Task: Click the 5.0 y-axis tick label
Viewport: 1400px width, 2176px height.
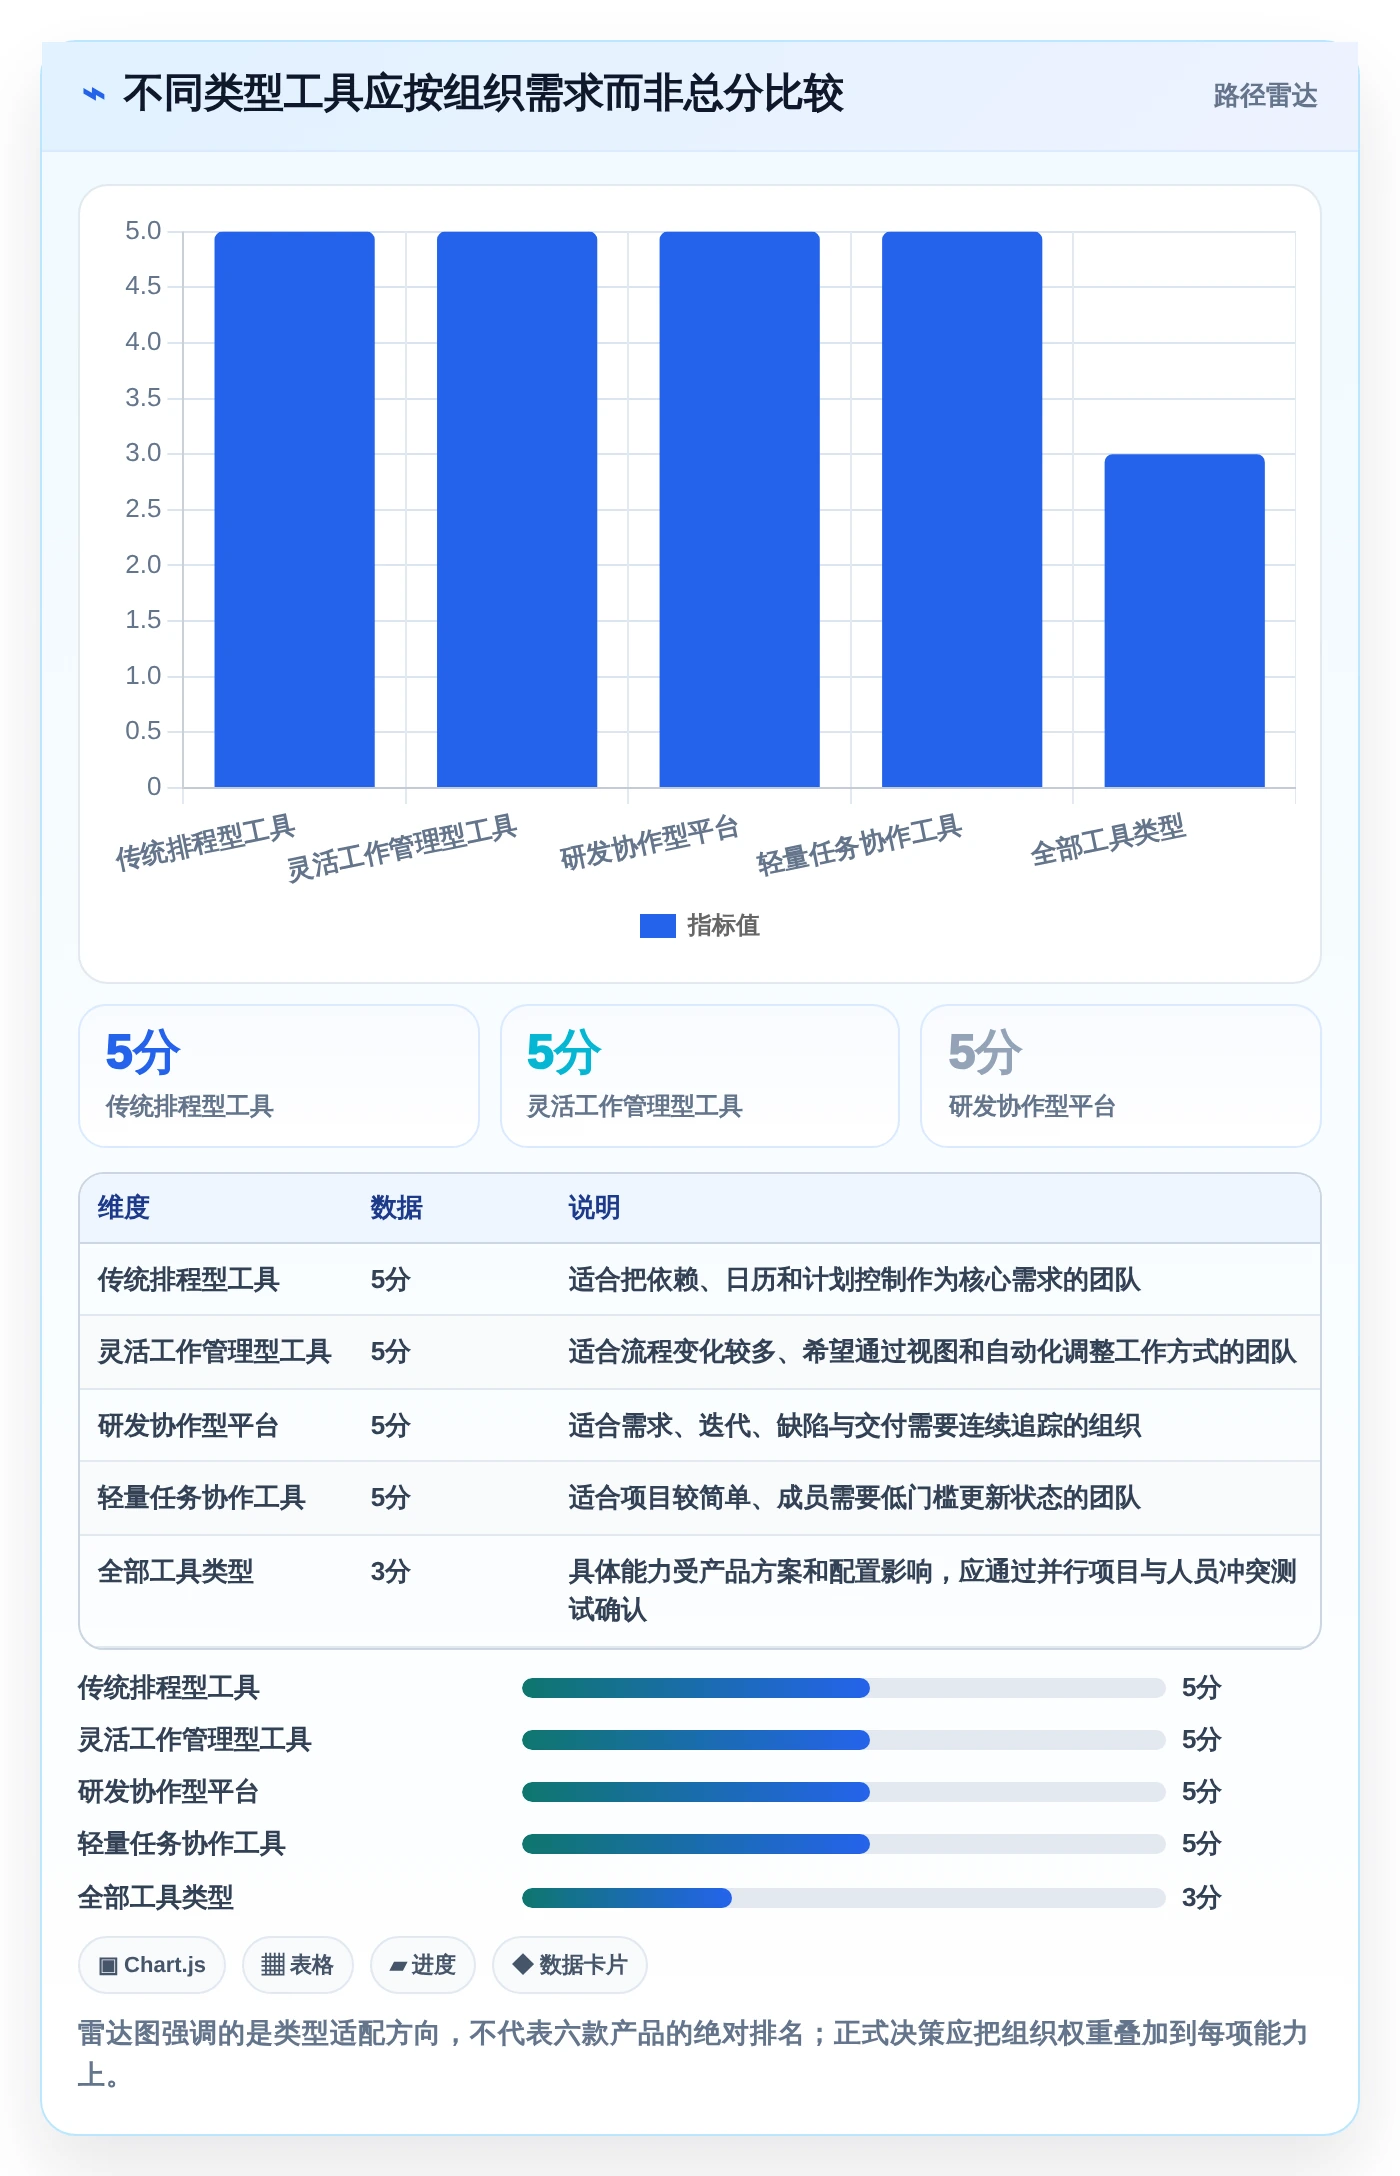Action: 143,231
